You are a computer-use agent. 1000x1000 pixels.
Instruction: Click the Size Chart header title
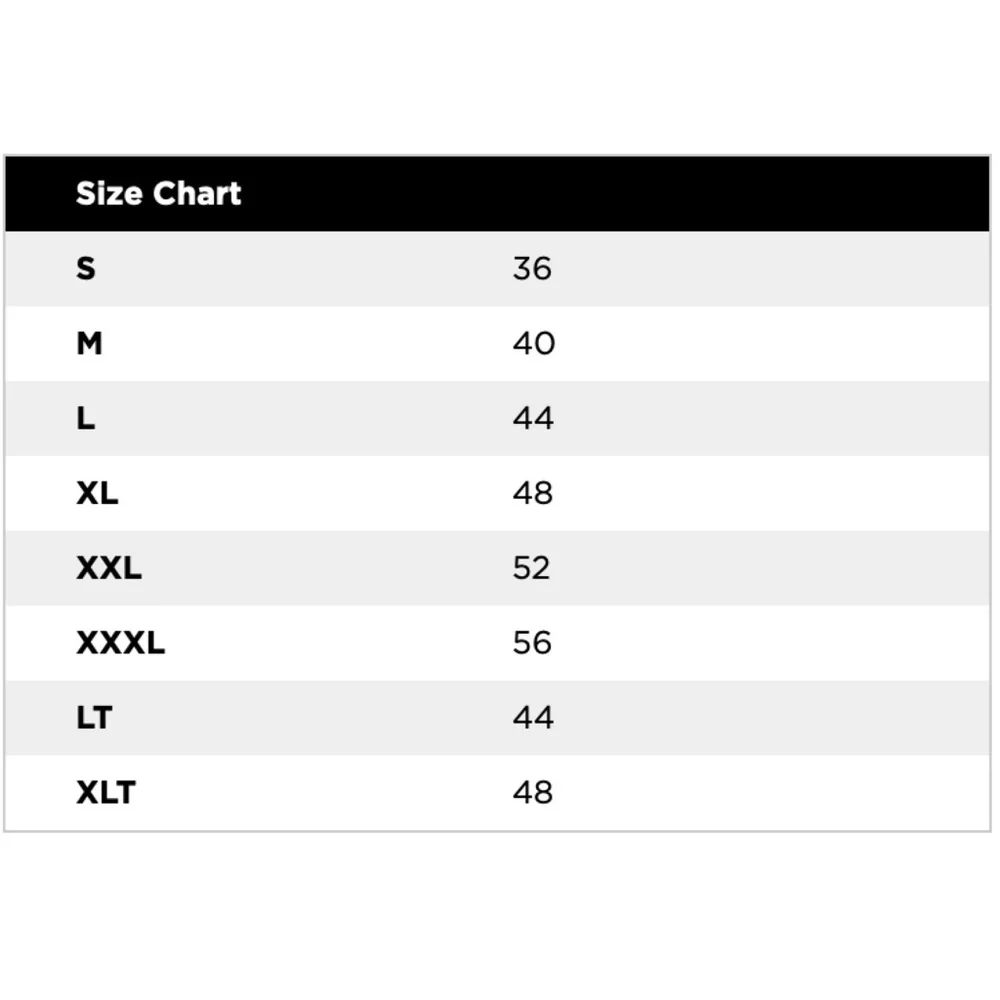[158, 193]
